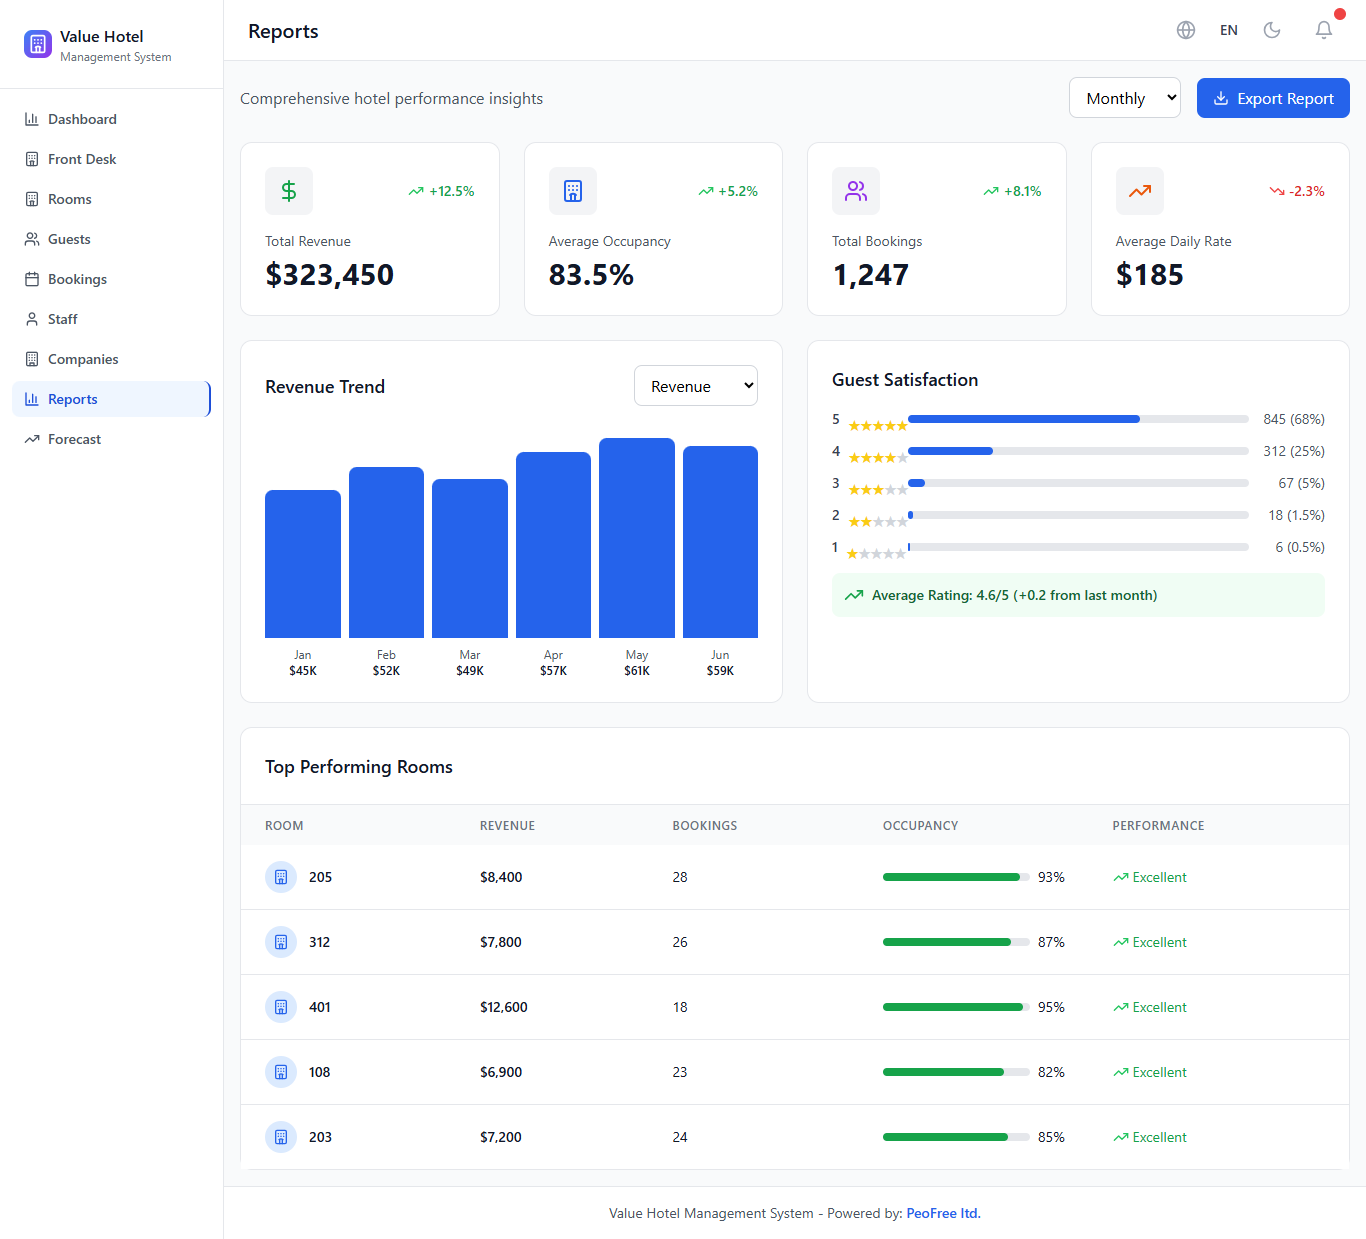Click the Average Occupancy building icon

click(572, 191)
